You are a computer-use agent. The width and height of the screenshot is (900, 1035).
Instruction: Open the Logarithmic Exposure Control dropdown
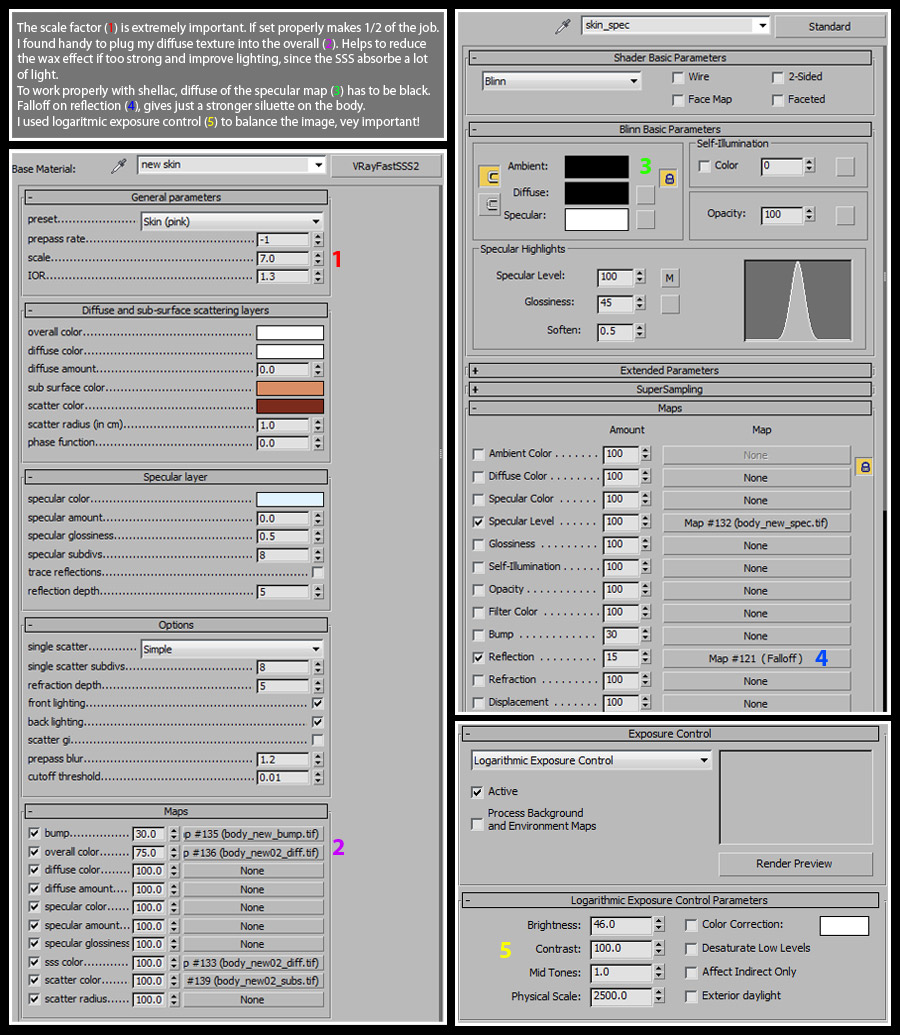coord(591,760)
